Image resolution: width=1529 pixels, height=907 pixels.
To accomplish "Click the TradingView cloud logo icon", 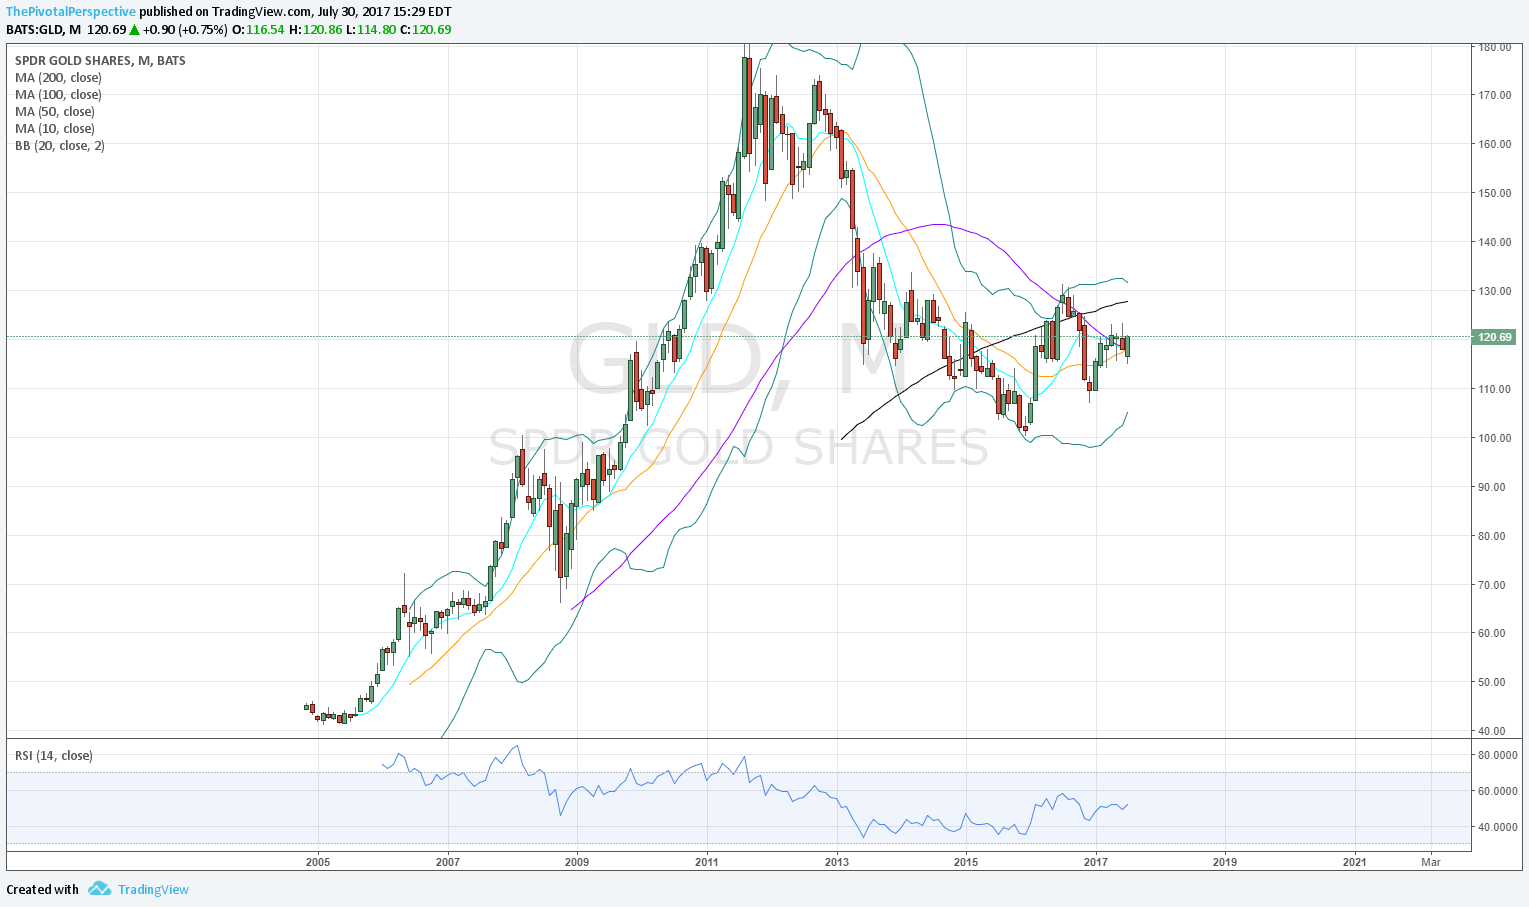I will pyautogui.click(x=98, y=889).
